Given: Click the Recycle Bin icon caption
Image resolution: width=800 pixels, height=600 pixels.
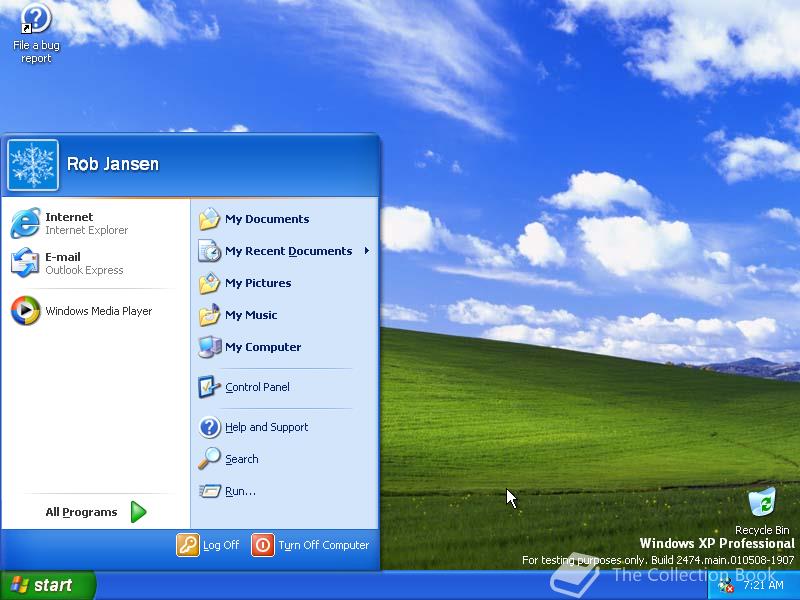Looking at the screenshot, I should 762,530.
